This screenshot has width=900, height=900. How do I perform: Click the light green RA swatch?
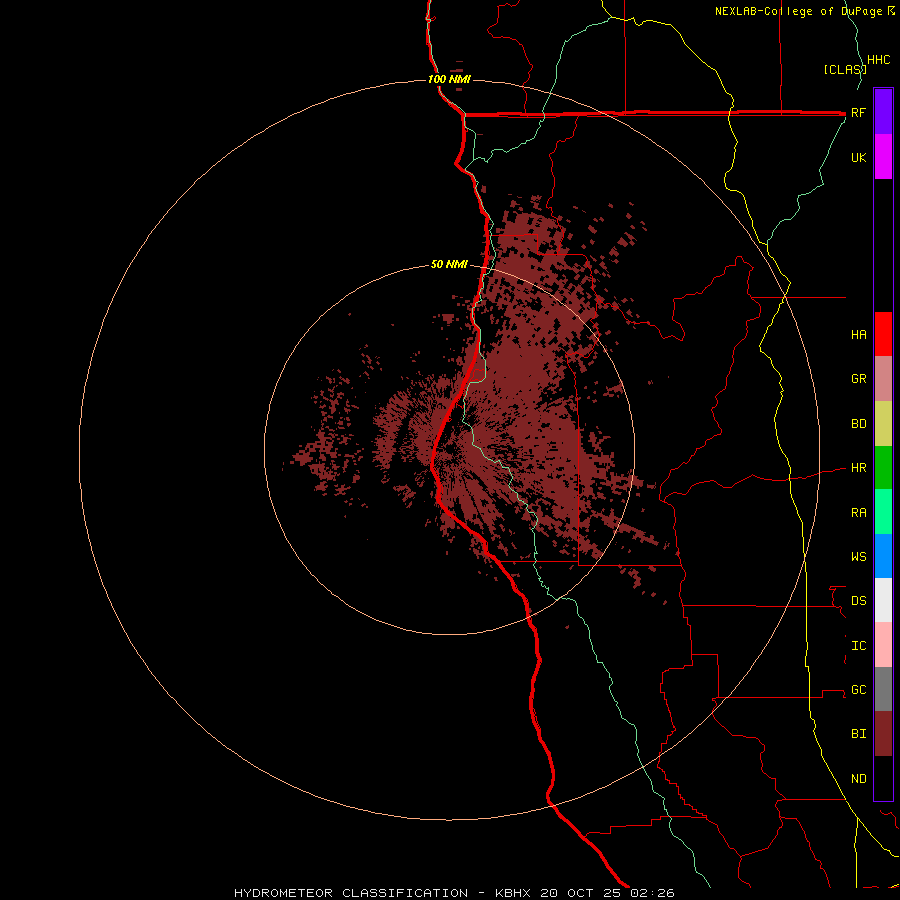click(883, 512)
